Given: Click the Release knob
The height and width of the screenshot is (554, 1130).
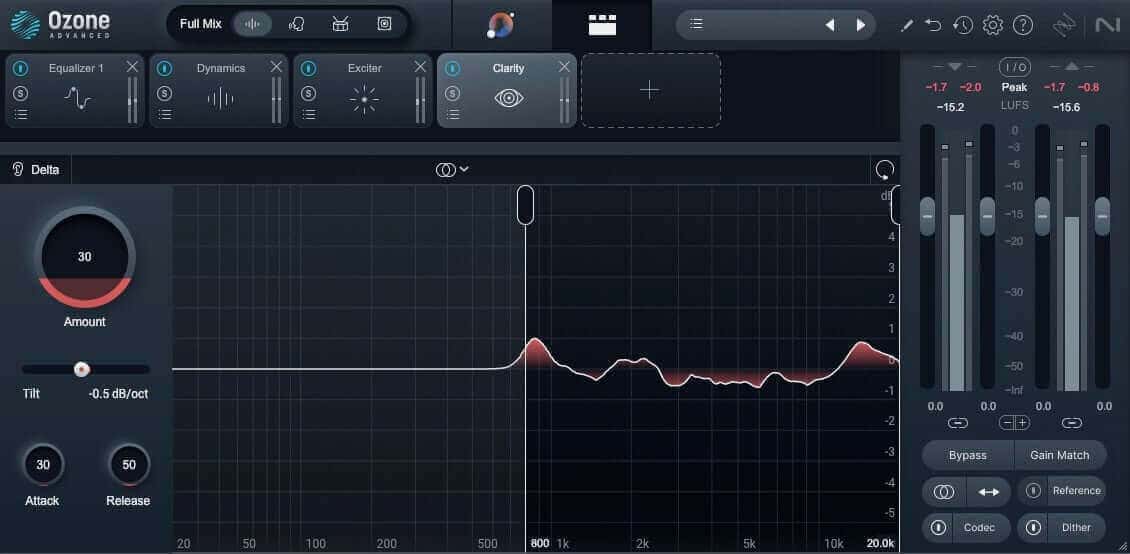Looking at the screenshot, I should tap(129, 465).
